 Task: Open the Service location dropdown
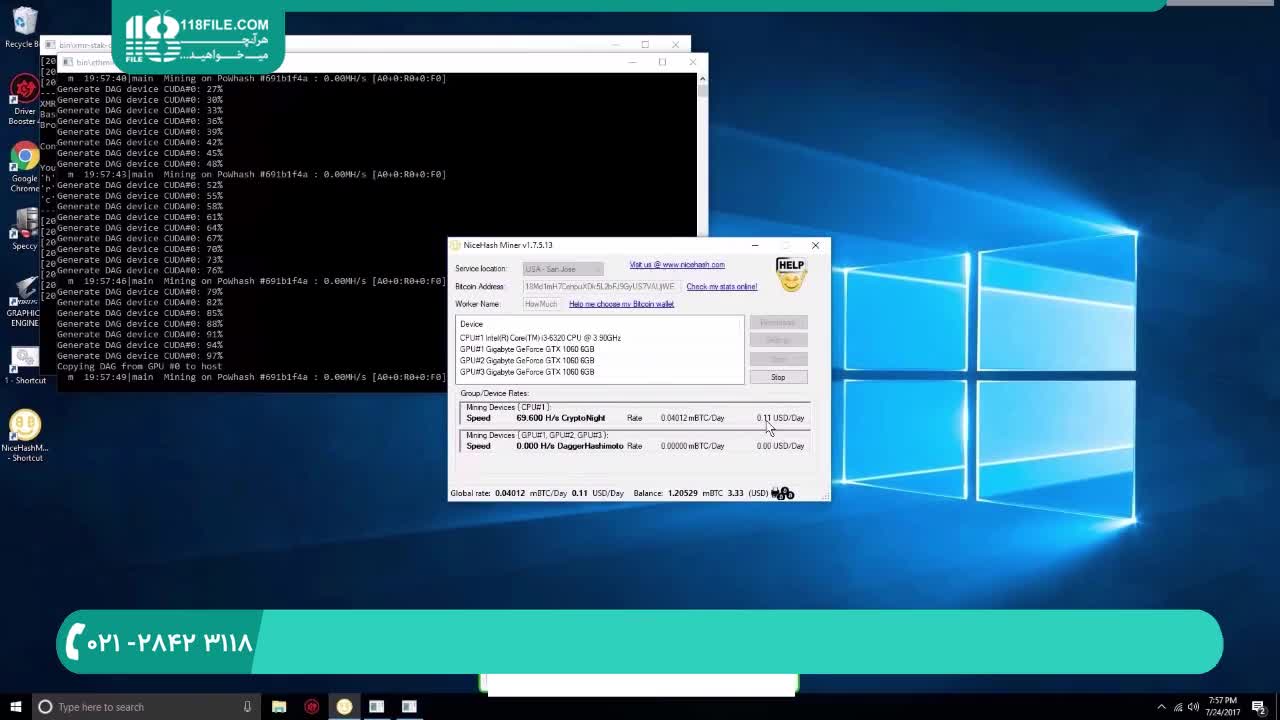(x=563, y=269)
